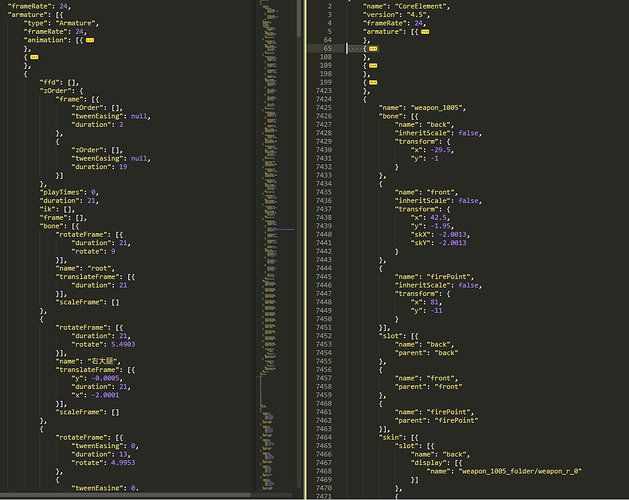Screen dimensions: 629x500
Task: Click "parent": "back" on line 7454
Action: (x=426, y=353)
